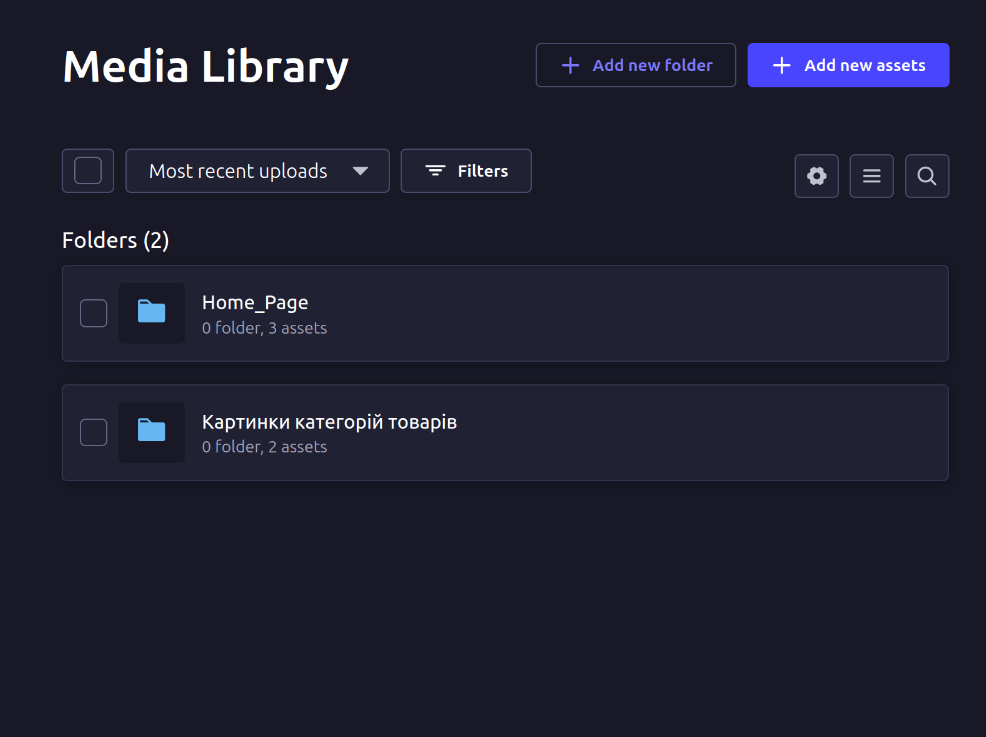986x737 pixels.
Task: Open the search magnifier icon
Action: coord(927,176)
